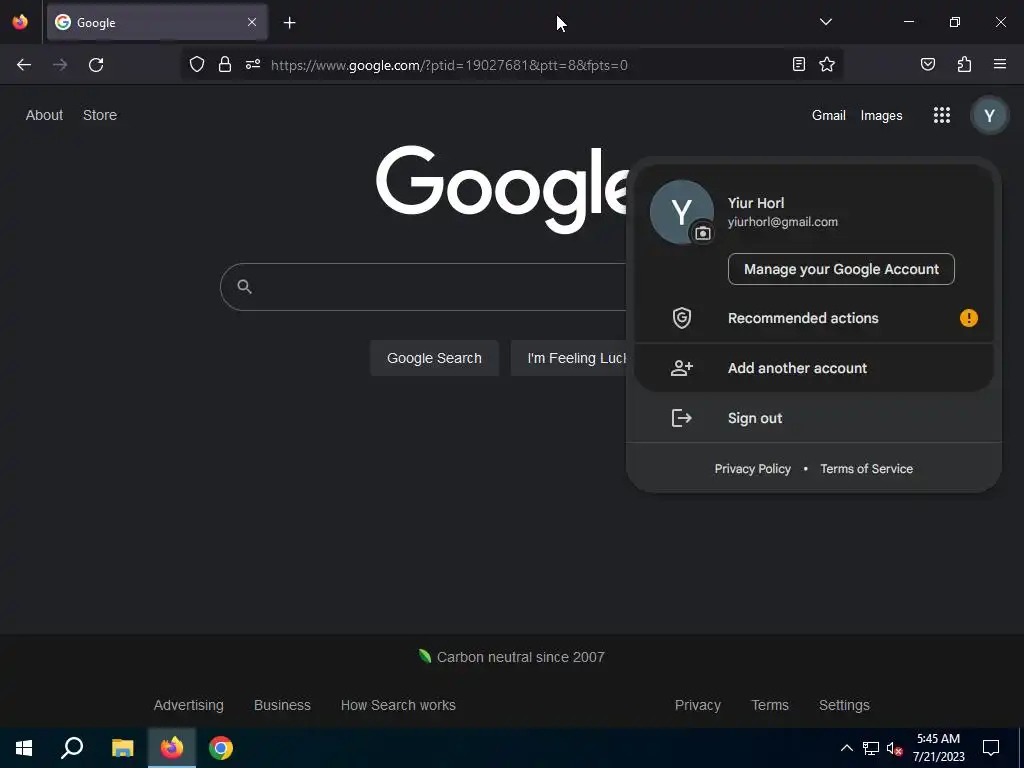This screenshot has height=768, width=1024.
Task: Open the Windows notification center
Action: click(x=991, y=748)
